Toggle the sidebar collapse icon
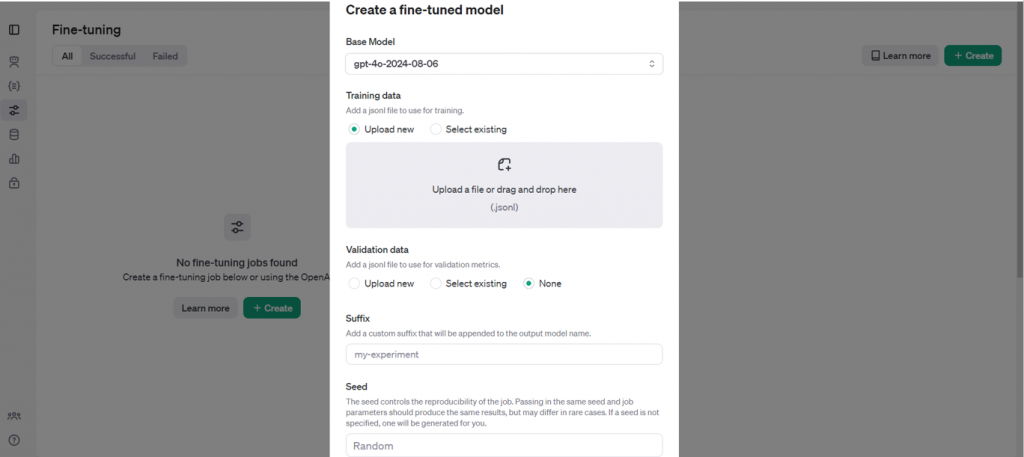The image size is (1024, 457). tap(14, 29)
